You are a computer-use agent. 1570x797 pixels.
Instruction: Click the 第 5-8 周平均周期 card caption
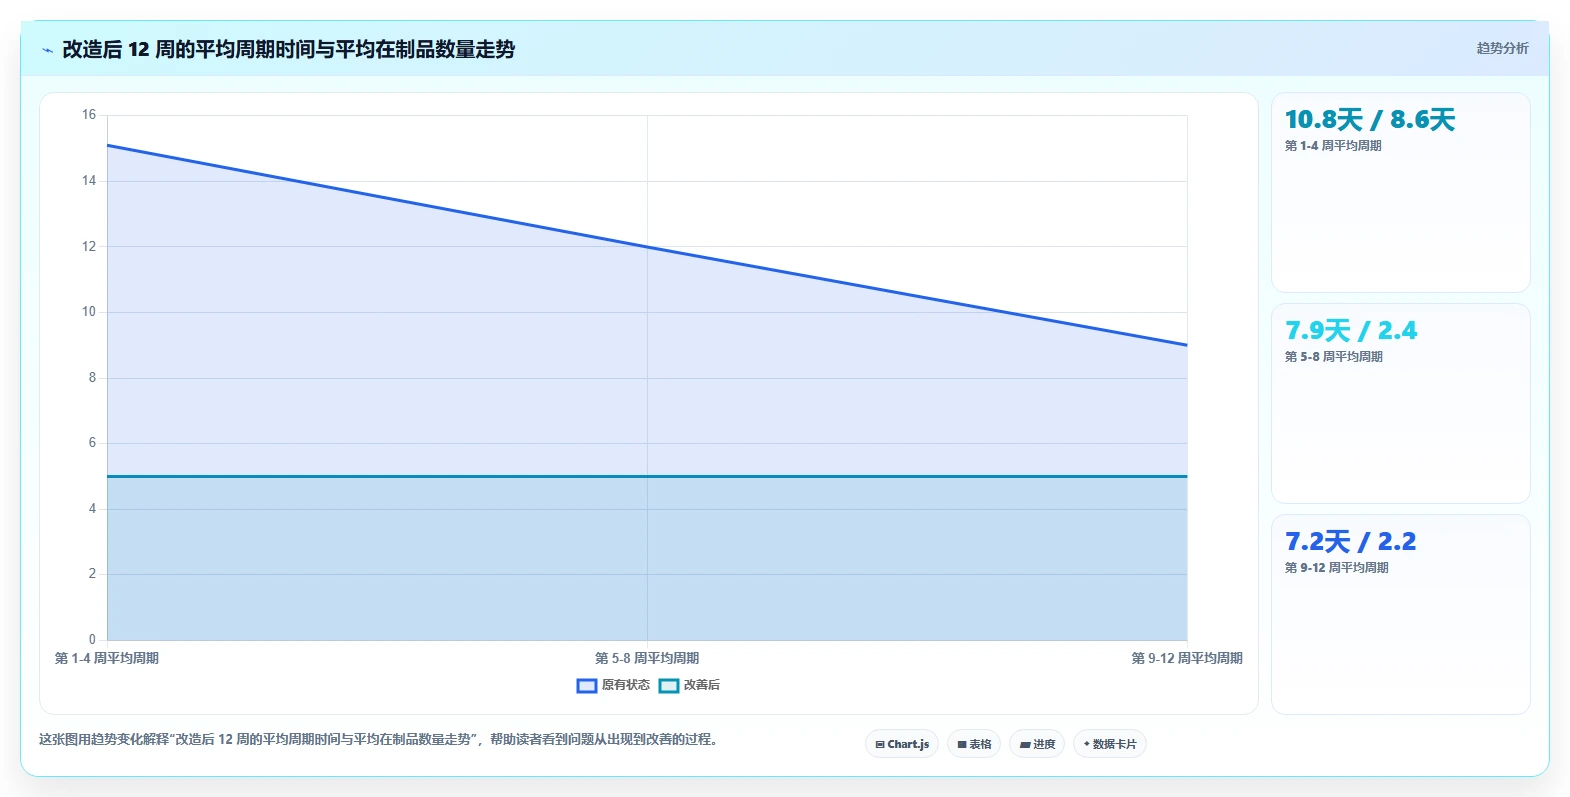(x=1334, y=357)
